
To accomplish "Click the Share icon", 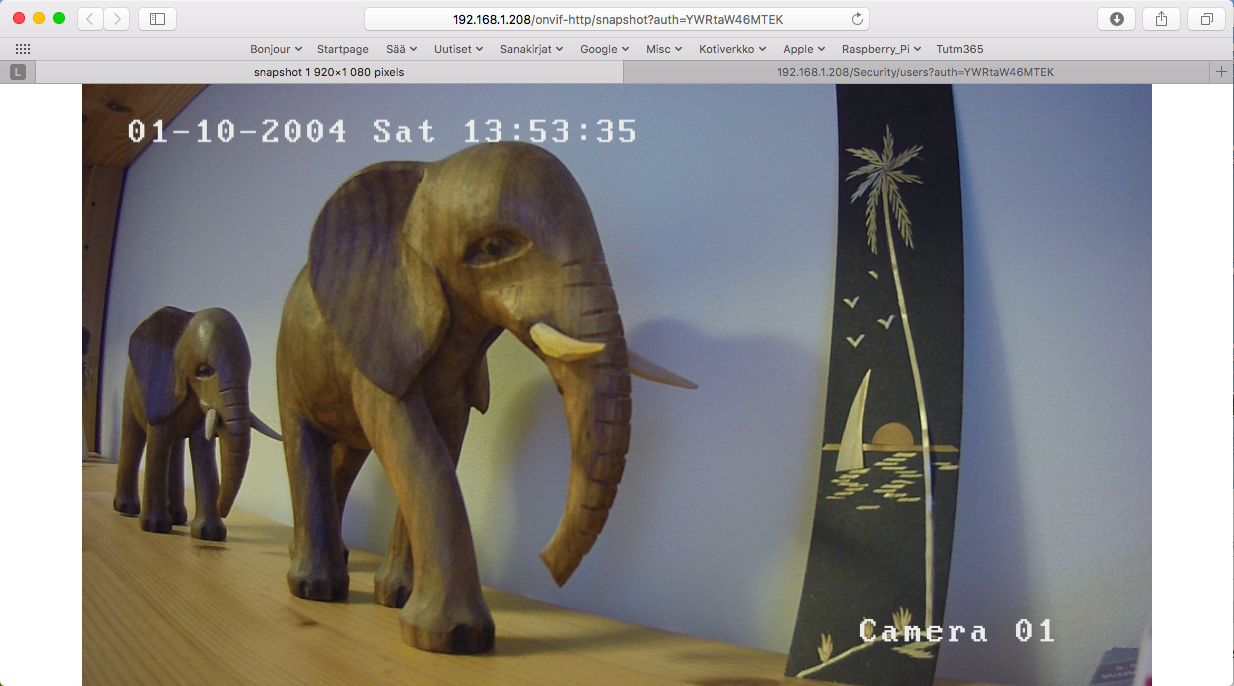I will click(x=1160, y=18).
